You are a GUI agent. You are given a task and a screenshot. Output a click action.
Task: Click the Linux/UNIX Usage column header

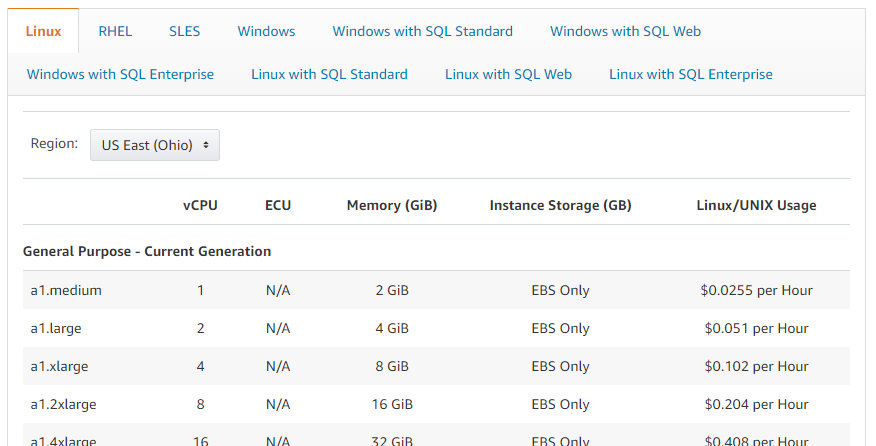[x=756, y=205]
